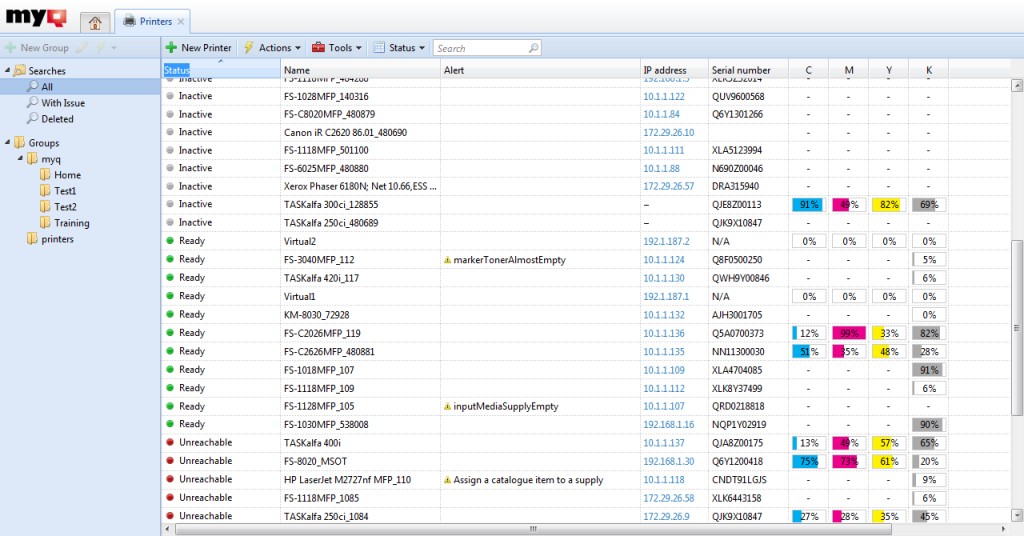The height and width of the screenshot is (536, 1024).
Task: Click black 91% bar for FS-1018MFP_107
Action: click(x=929, y=370)
